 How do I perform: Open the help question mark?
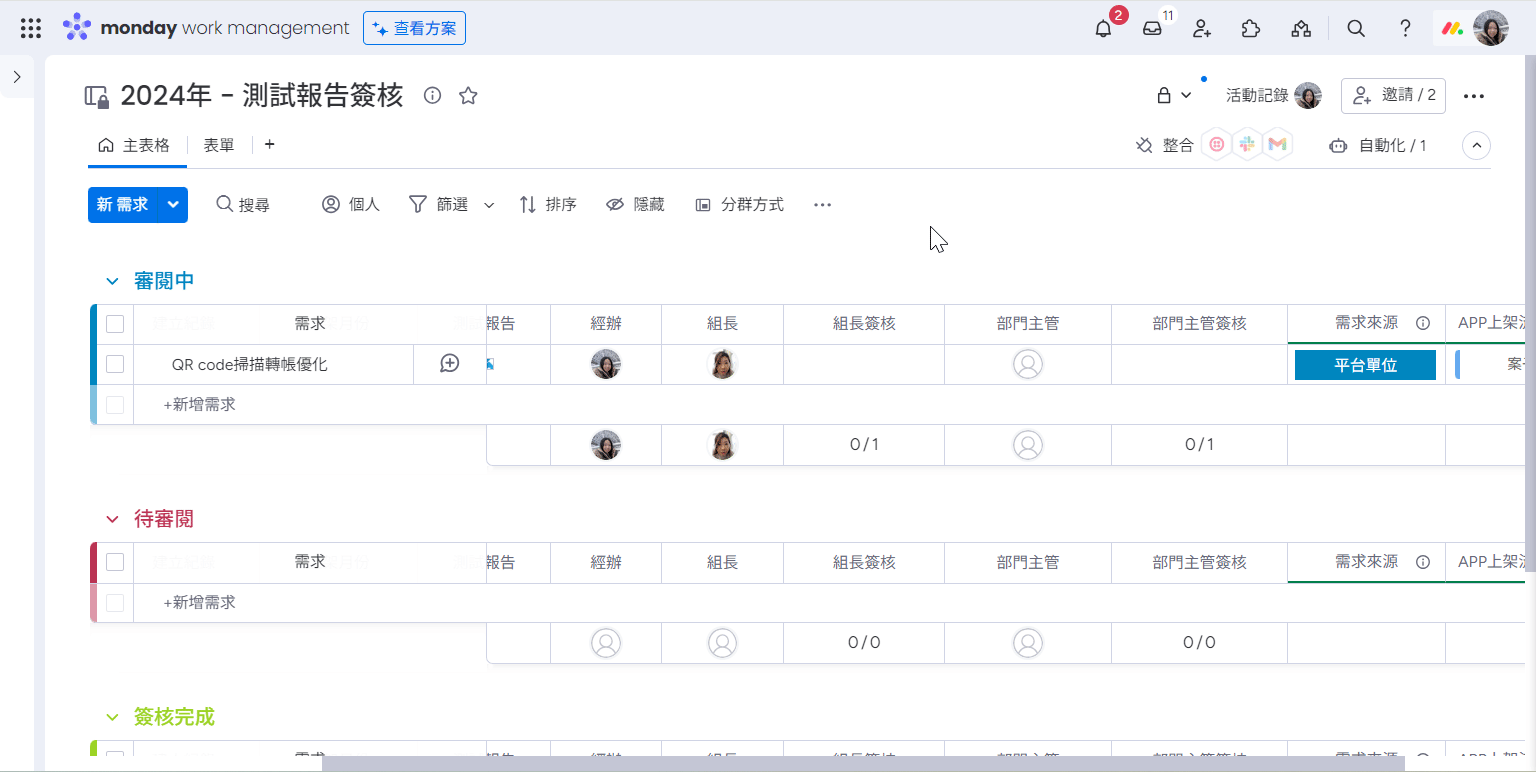tap(1405, 29)
